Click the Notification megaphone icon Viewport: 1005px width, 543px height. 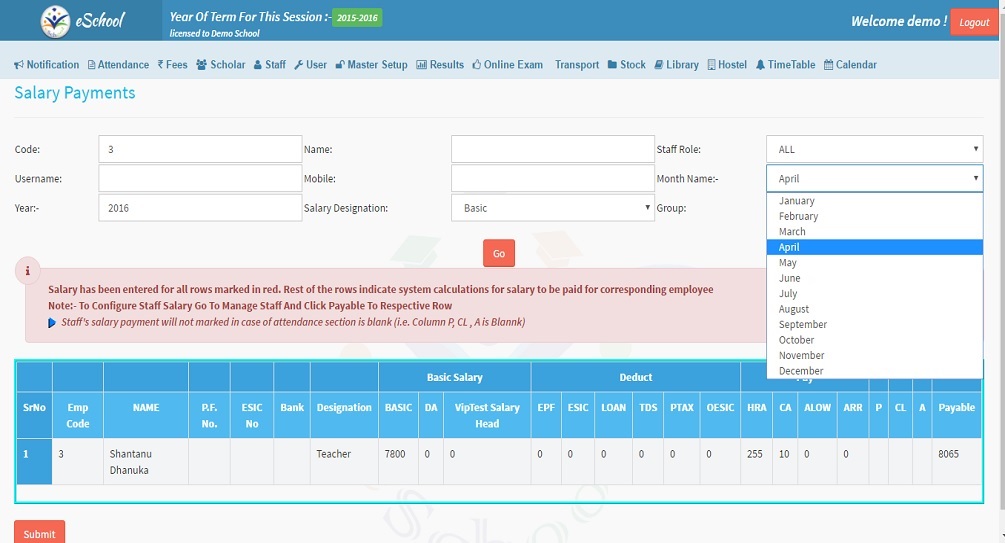click(19, 65)
